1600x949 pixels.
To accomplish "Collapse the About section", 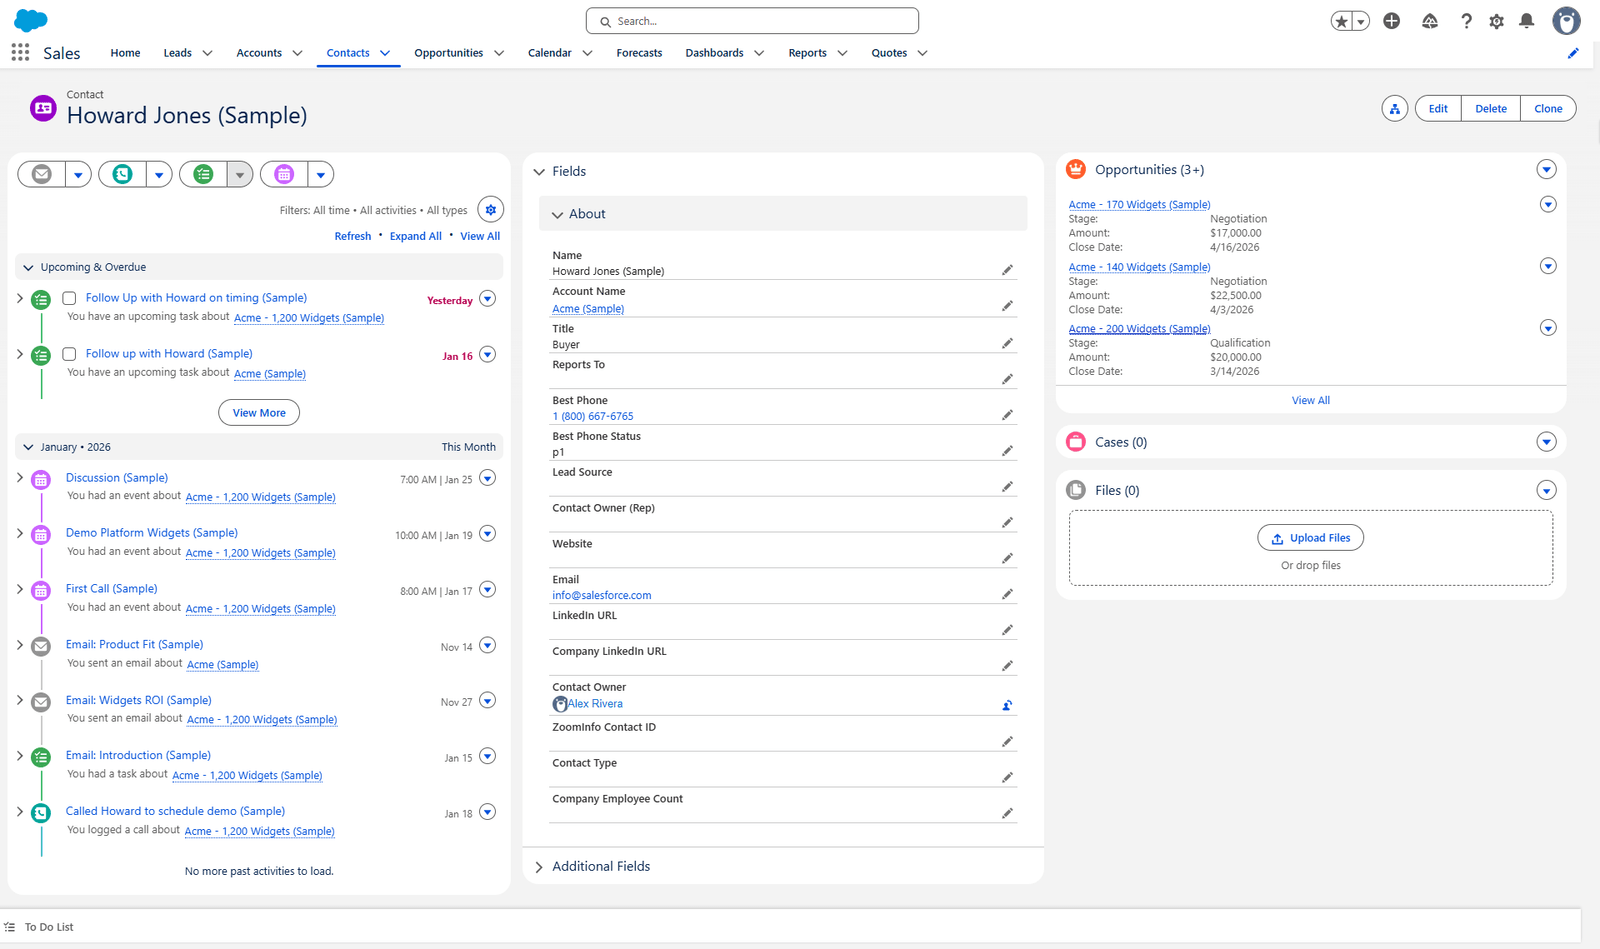I will [x=558, y=214].
